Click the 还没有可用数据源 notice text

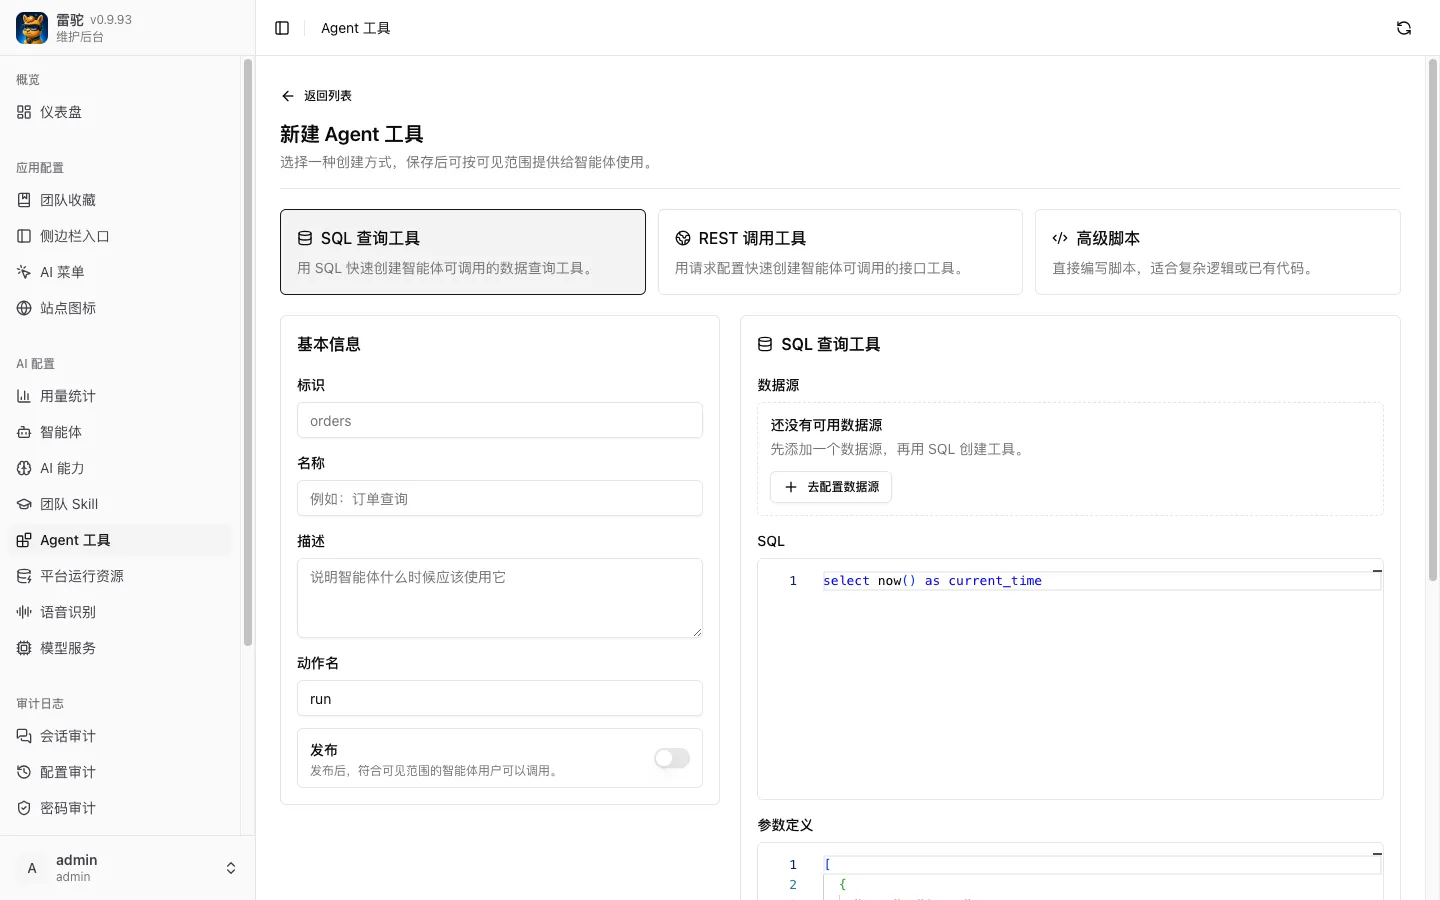click(826, 425)
